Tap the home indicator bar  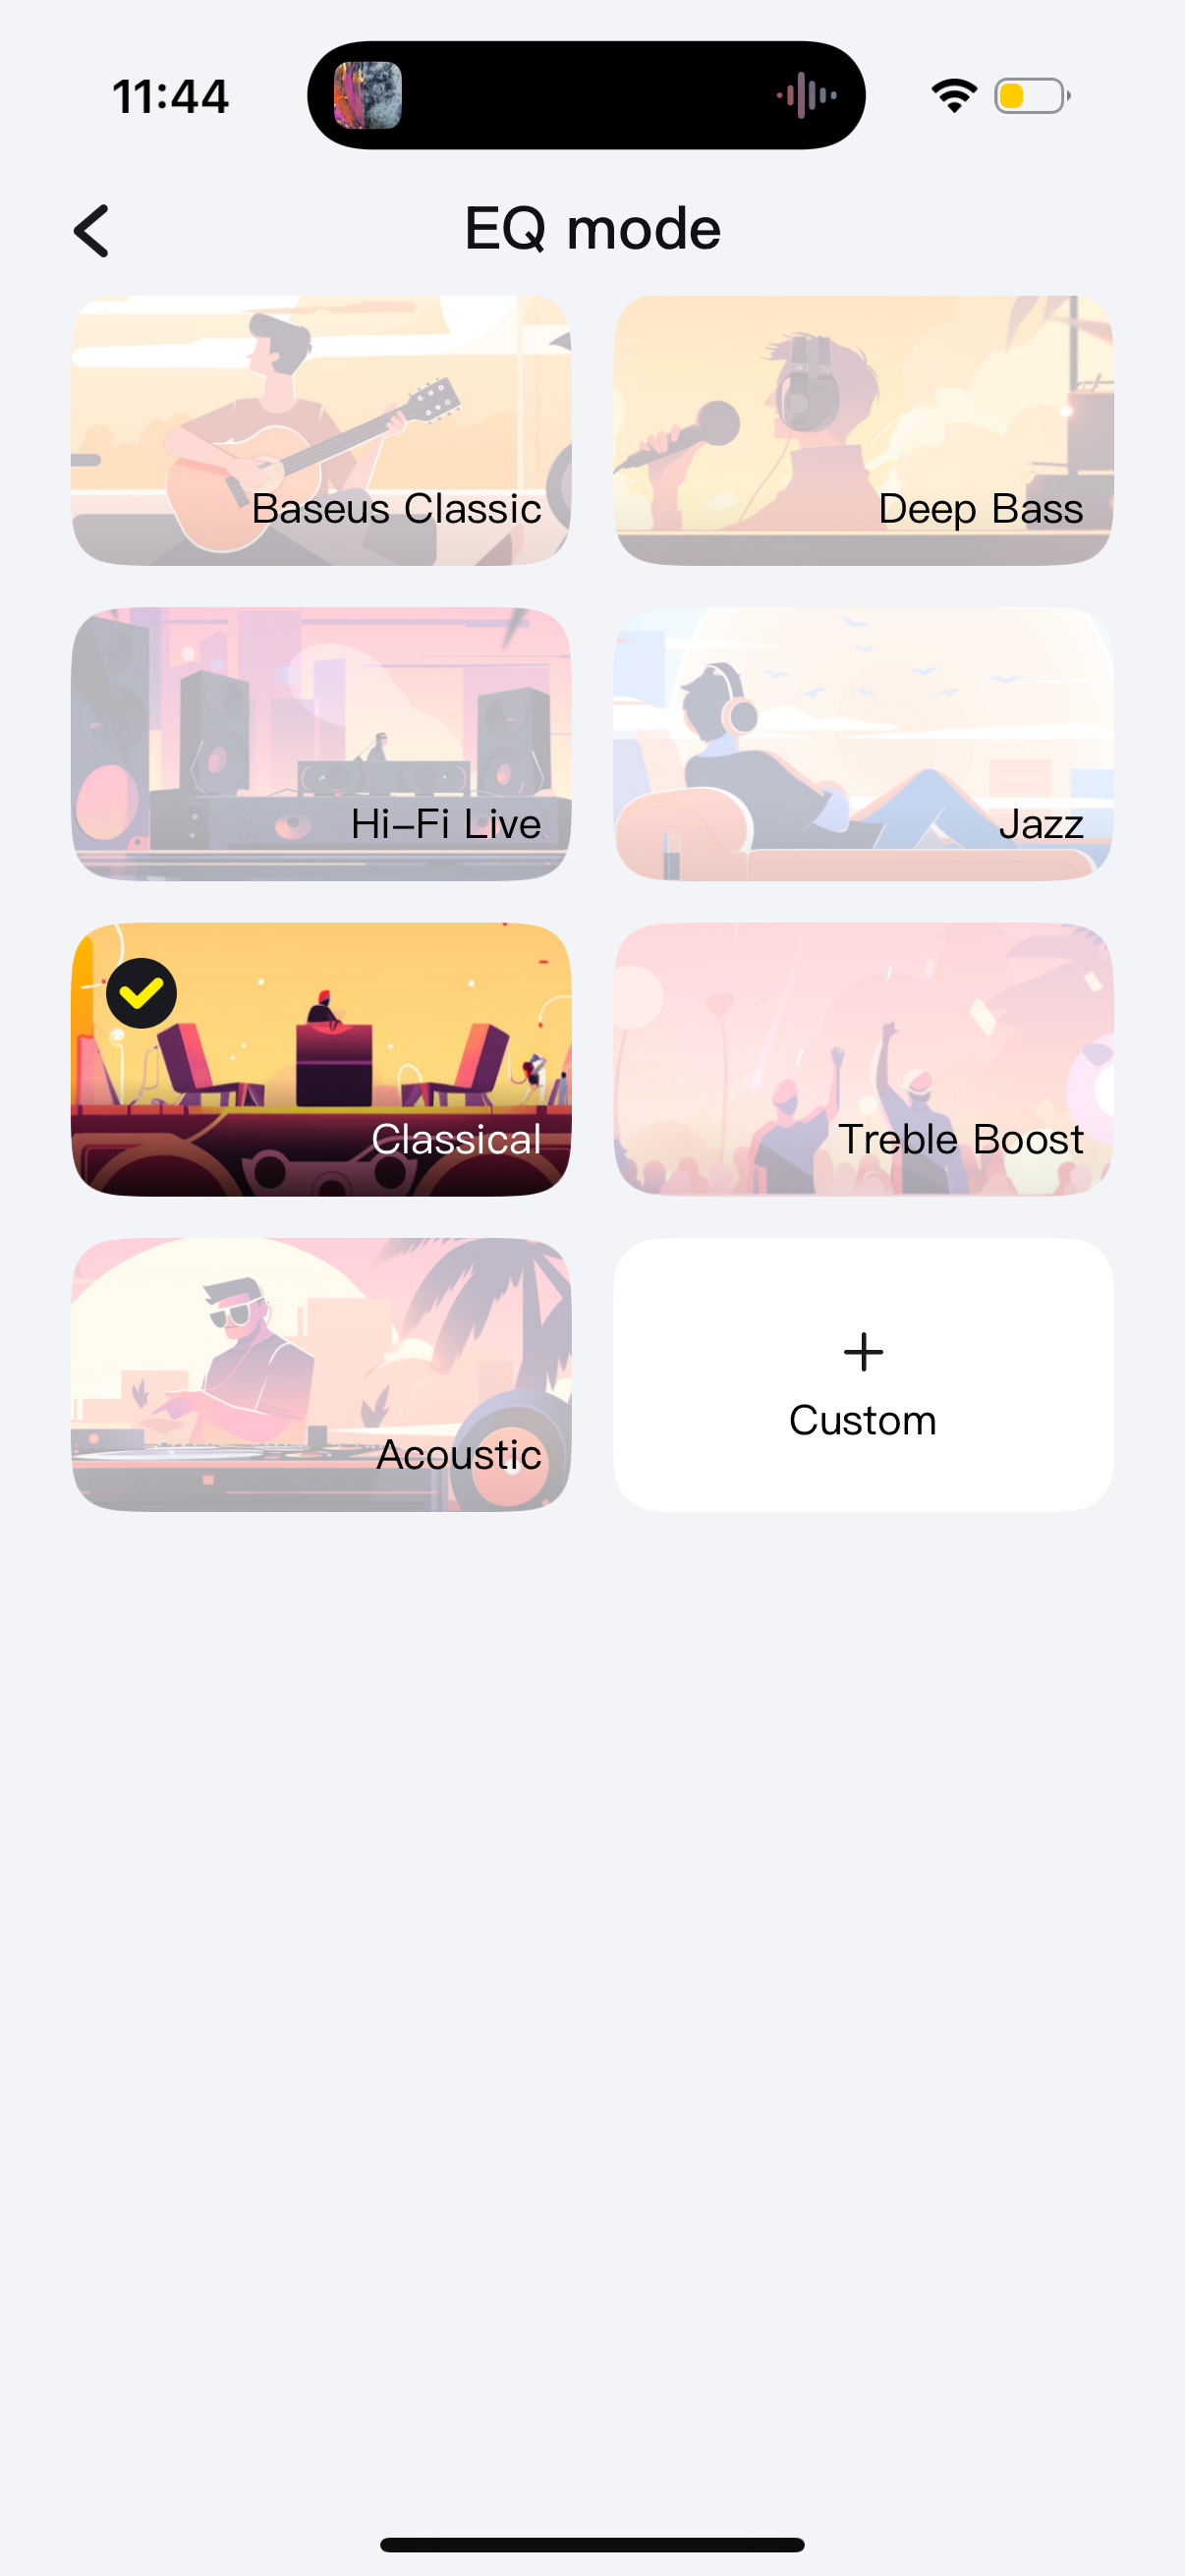click(592, 2545)
